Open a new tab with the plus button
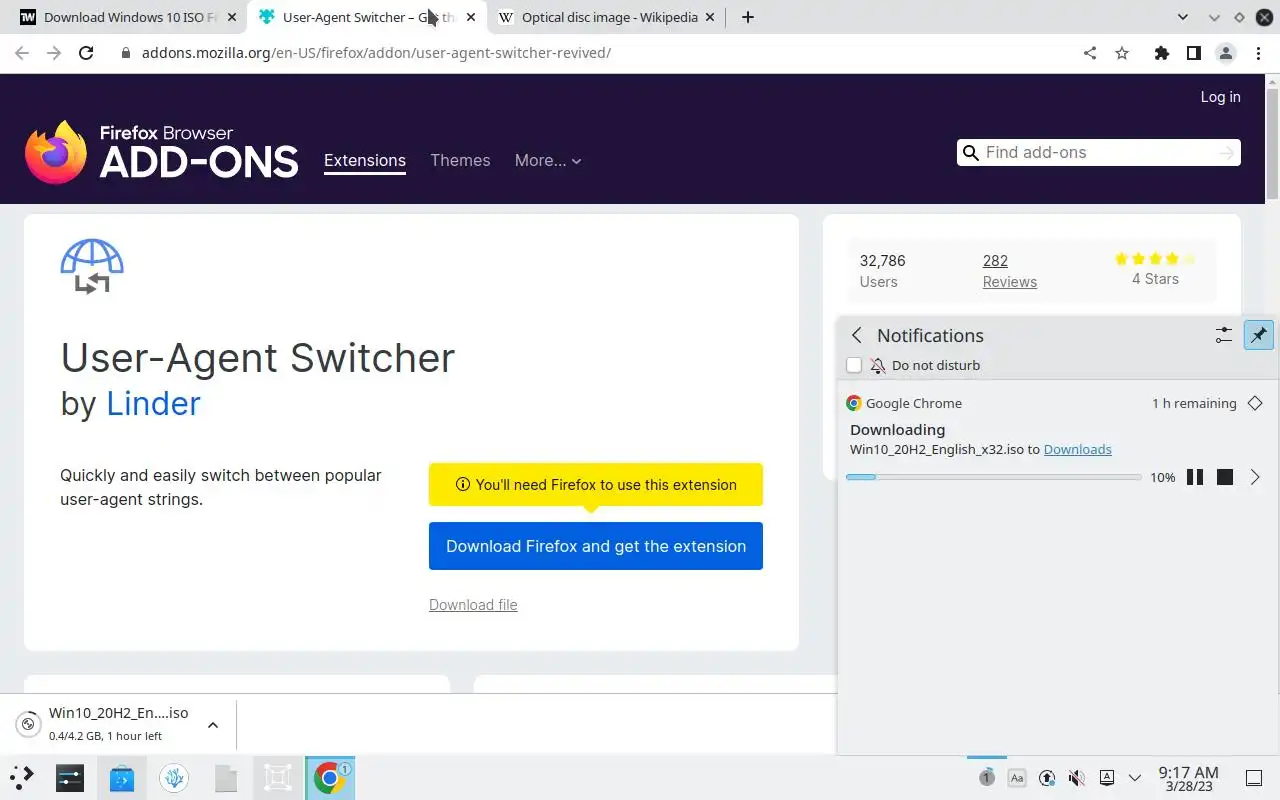This screenshot has height=800, width=1280. tap(748, 17)
